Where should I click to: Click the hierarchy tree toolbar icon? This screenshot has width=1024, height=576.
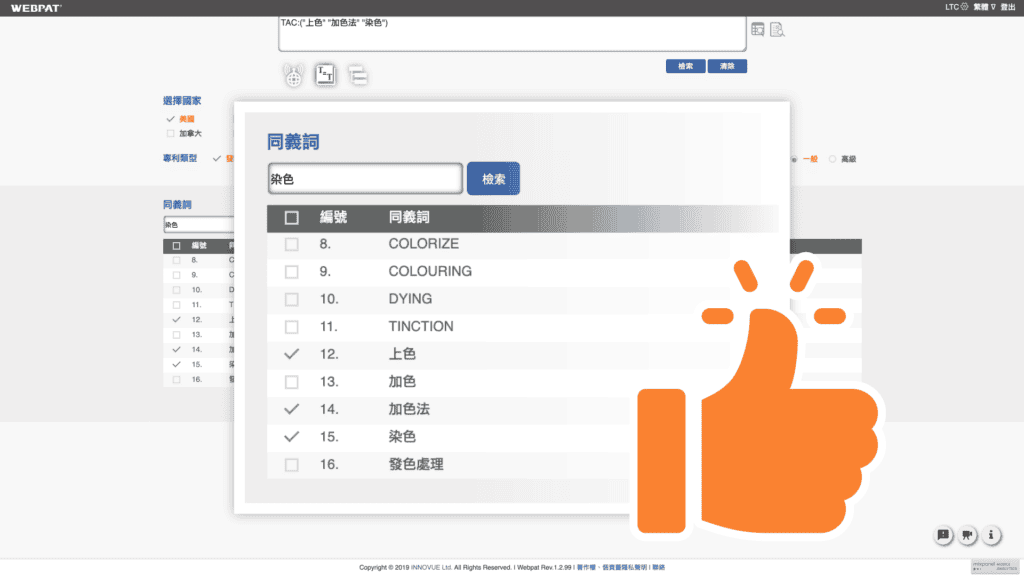358,73
